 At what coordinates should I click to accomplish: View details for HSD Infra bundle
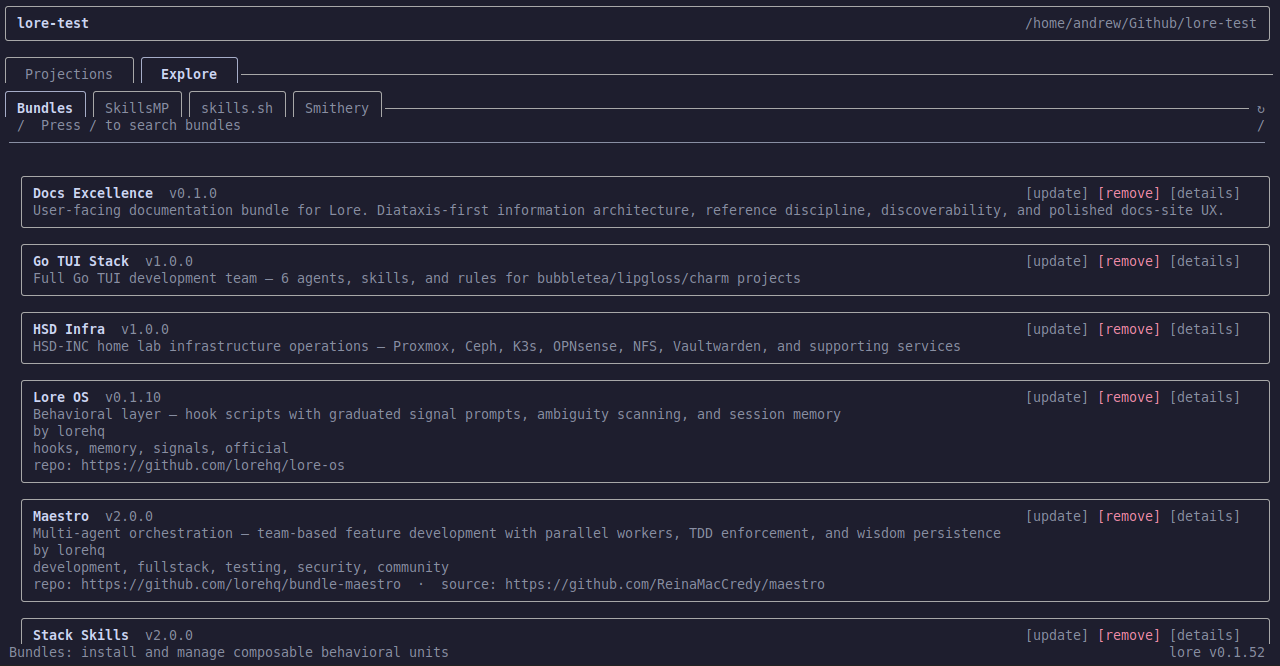(x=1205, y=329)
